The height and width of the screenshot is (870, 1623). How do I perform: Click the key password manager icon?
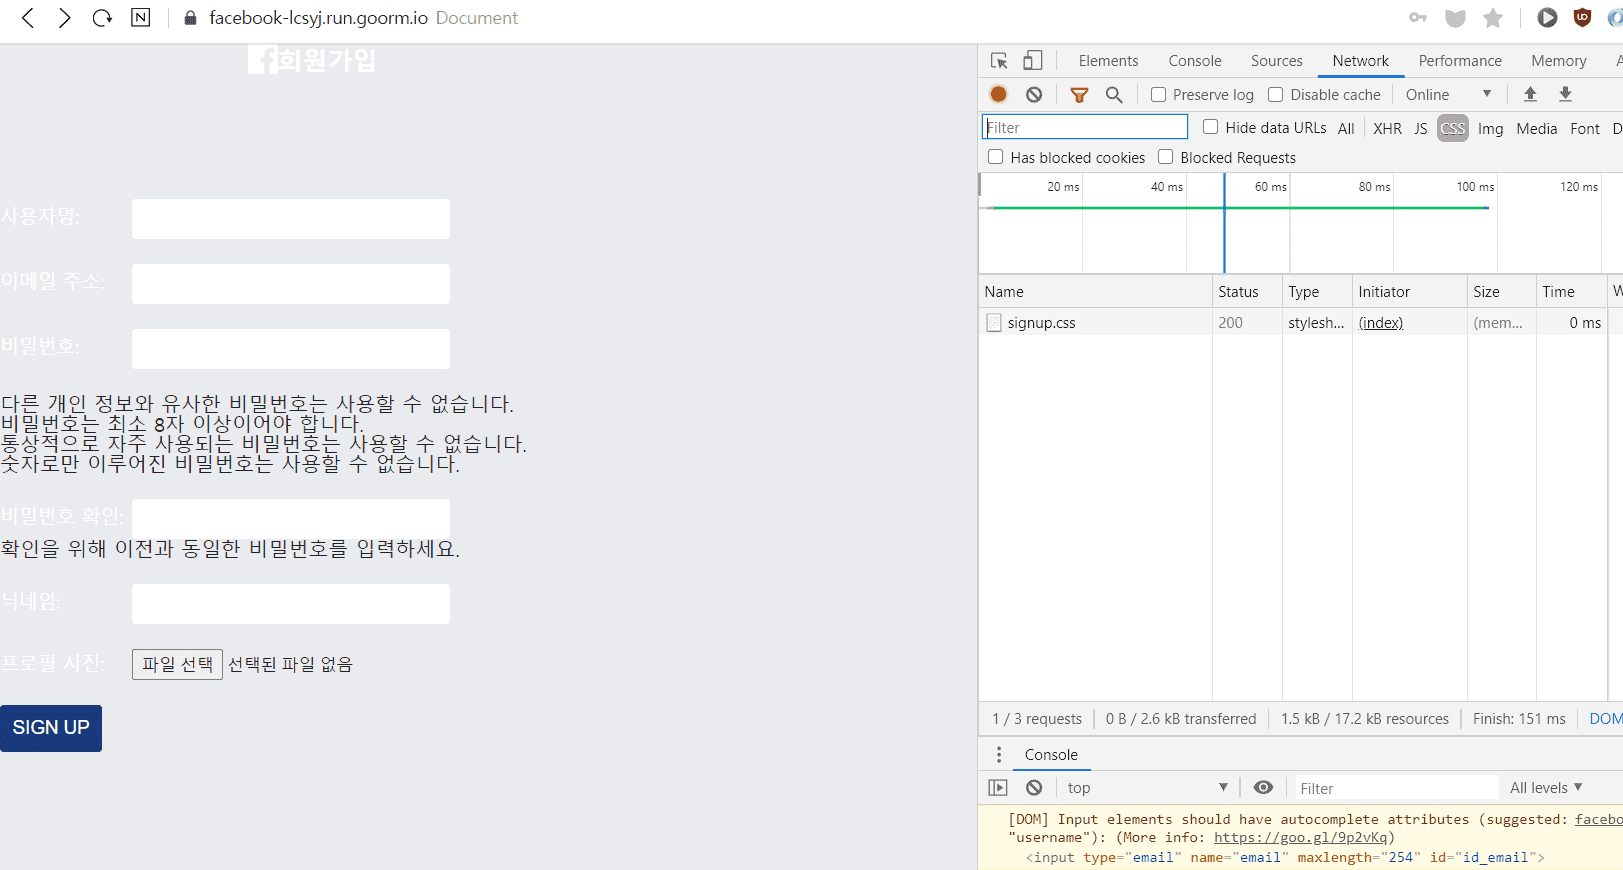click(1418, 18)
